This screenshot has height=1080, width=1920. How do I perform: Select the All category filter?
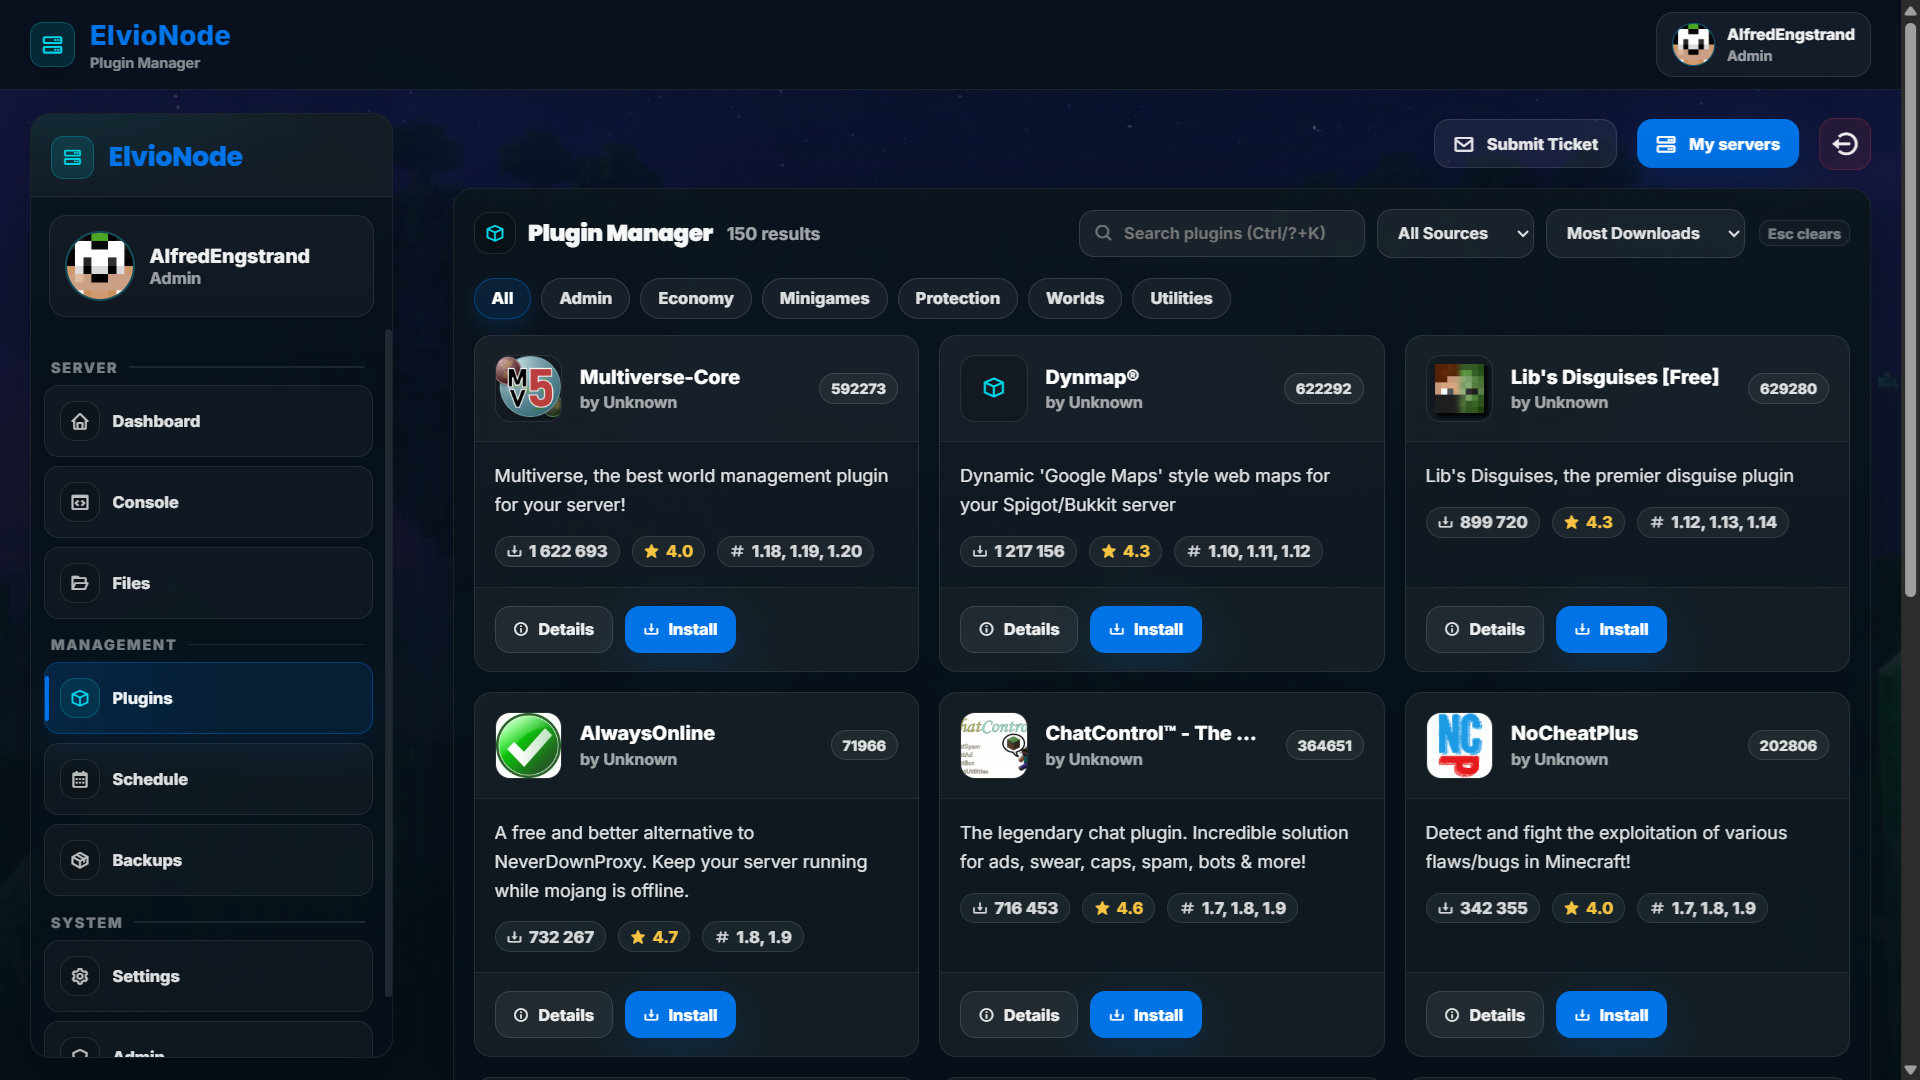click(x=502, y=298)
